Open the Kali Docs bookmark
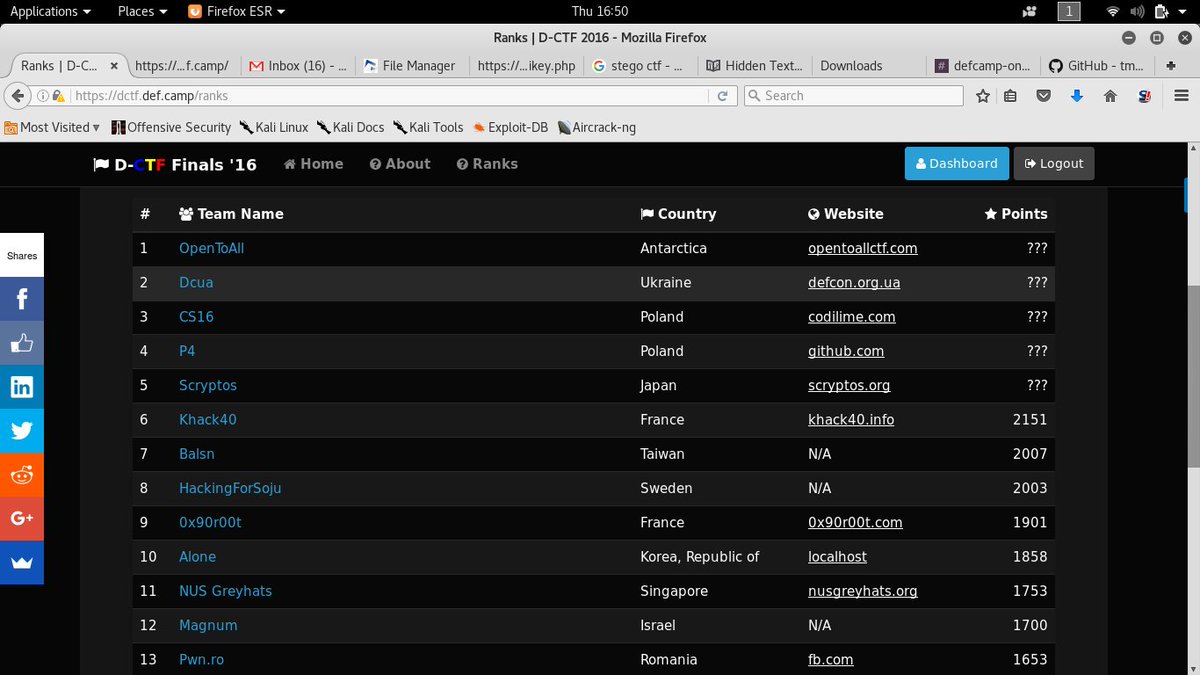Image resolution: width=1200 pixels, height=675 pixels. 351,127
